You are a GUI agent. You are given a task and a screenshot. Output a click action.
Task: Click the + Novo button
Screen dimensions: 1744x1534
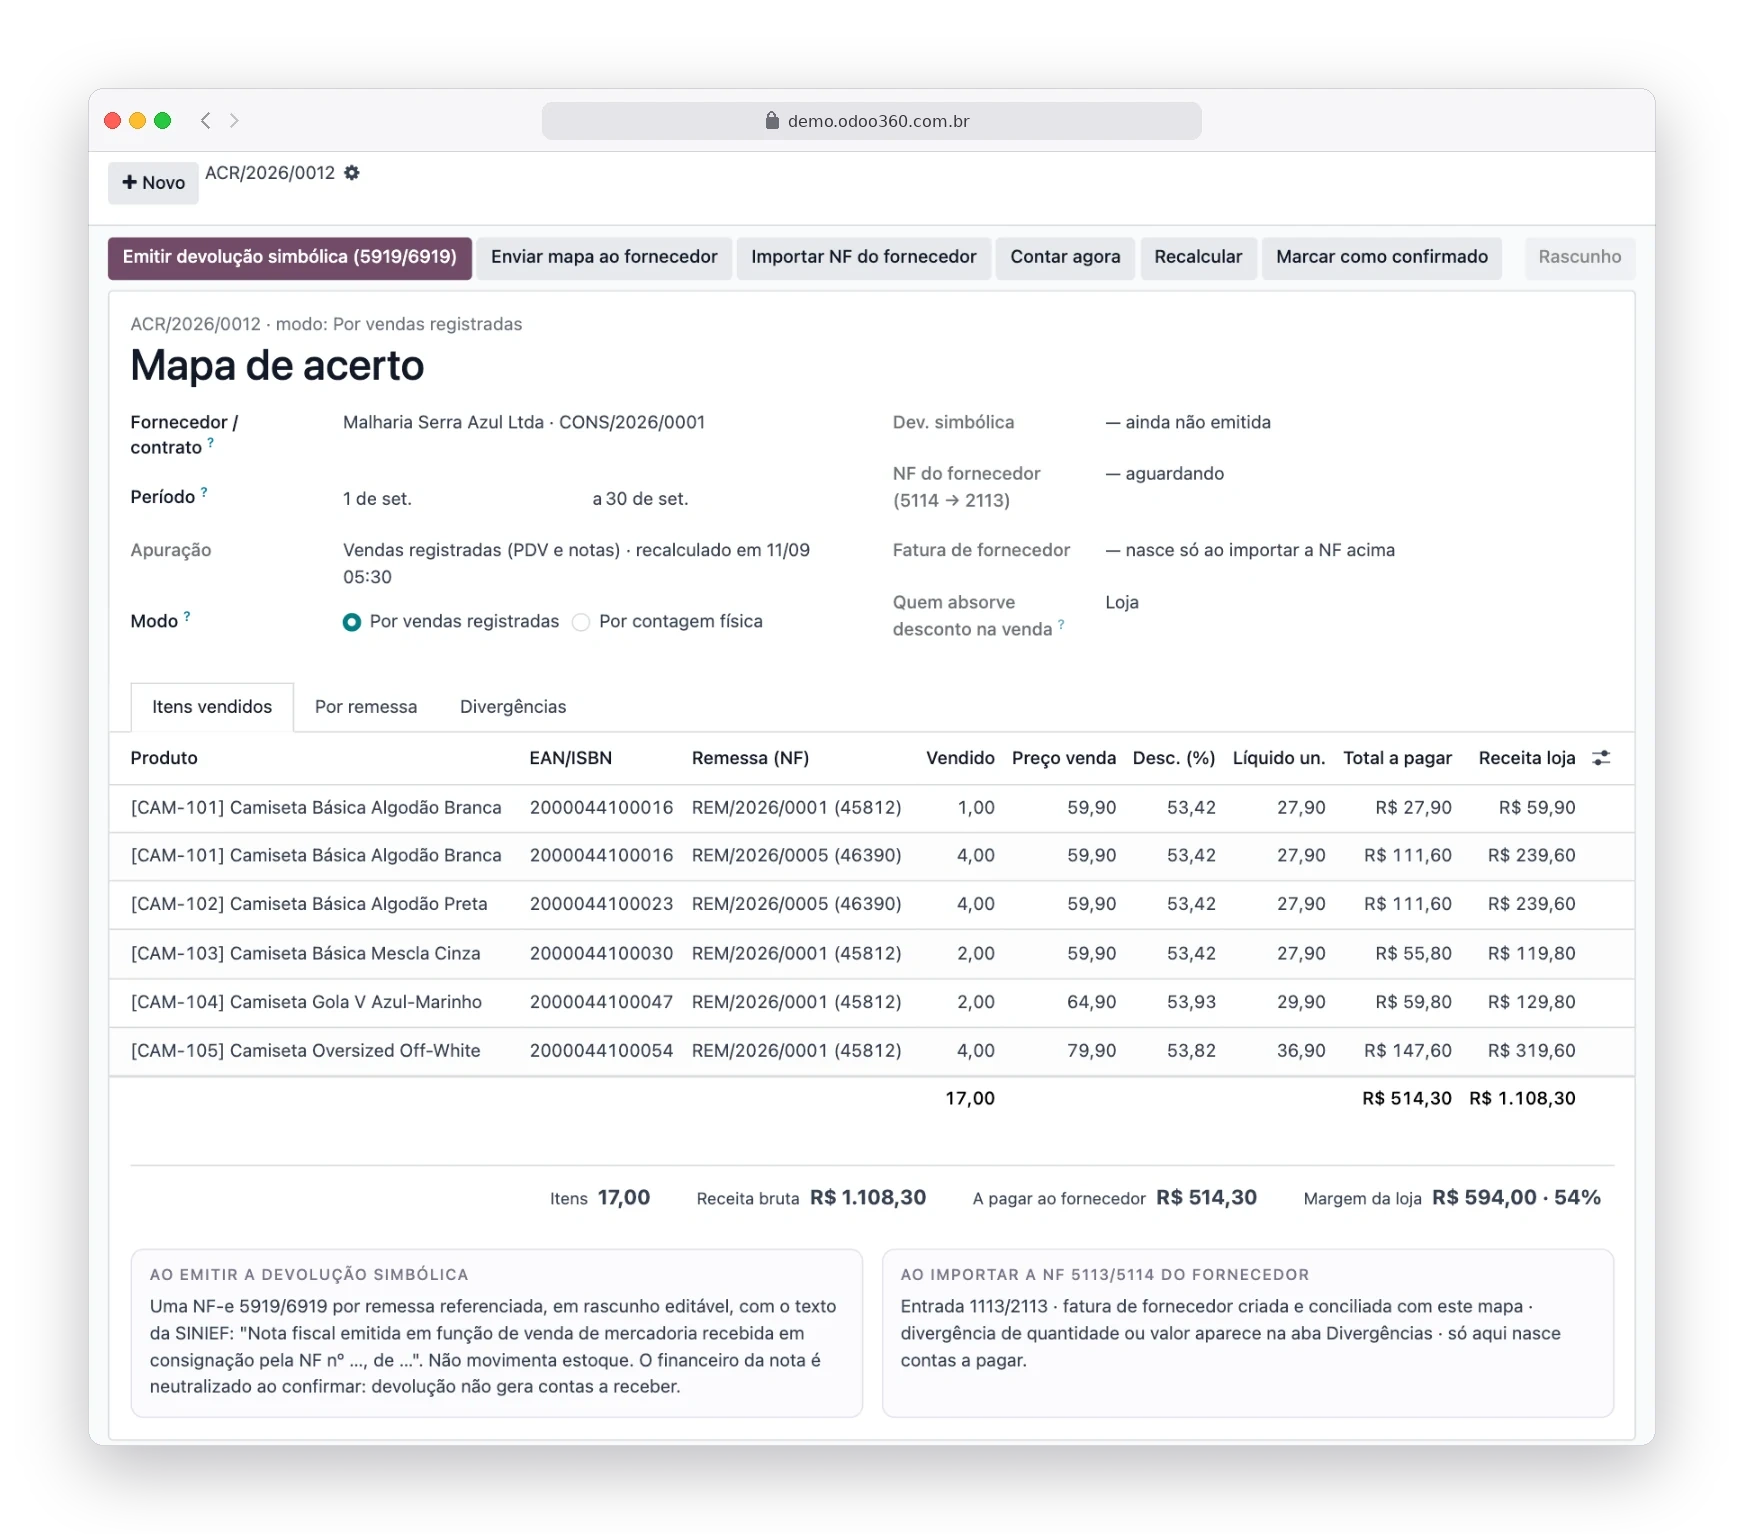point(153,183)
